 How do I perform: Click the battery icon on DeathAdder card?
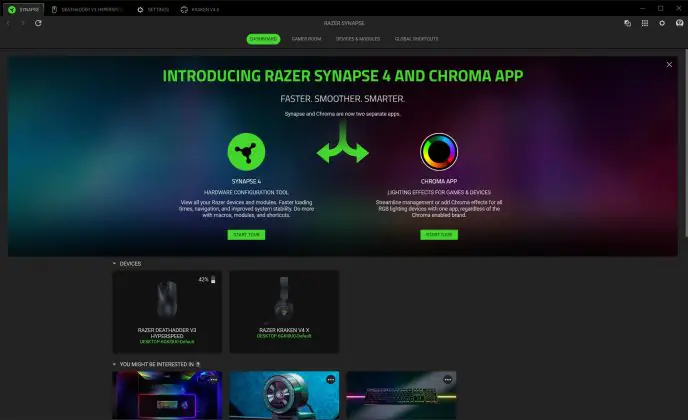coord(213,280)
